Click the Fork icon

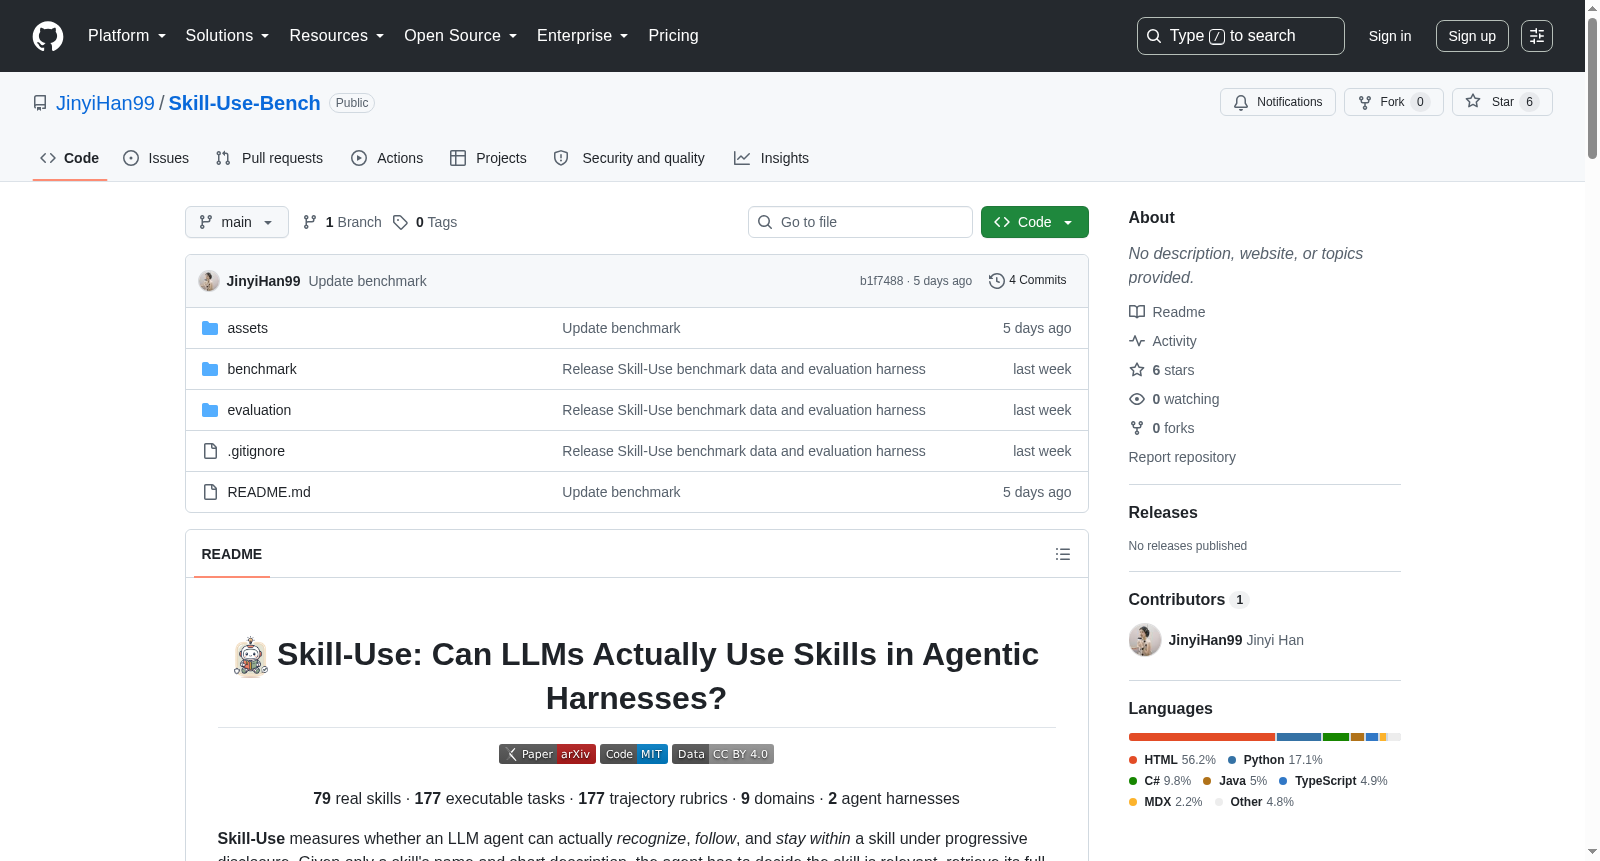[1365, 102]
